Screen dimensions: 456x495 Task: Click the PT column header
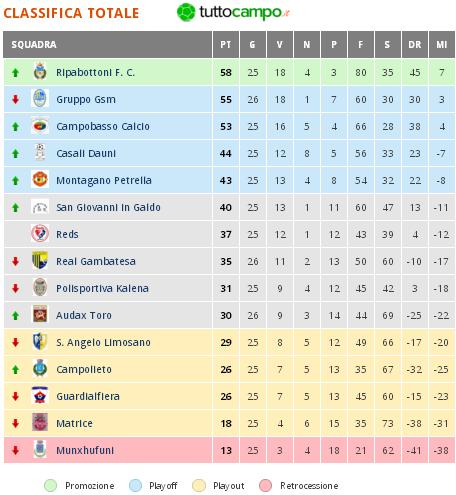[226, 45]
